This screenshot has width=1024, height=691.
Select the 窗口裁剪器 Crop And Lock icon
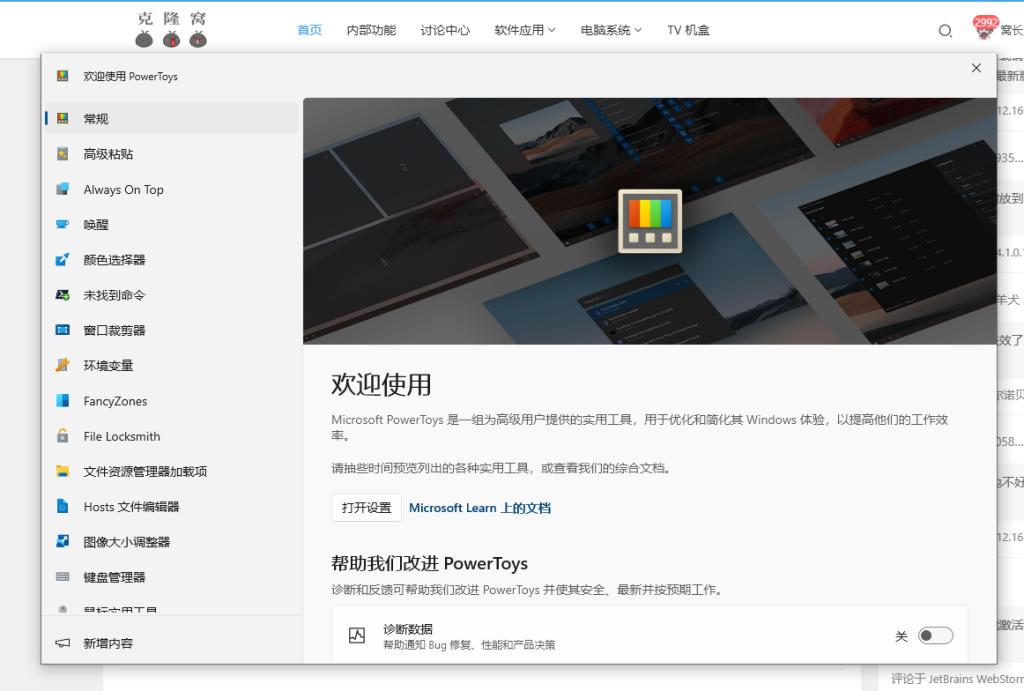(x=63, y=330)
